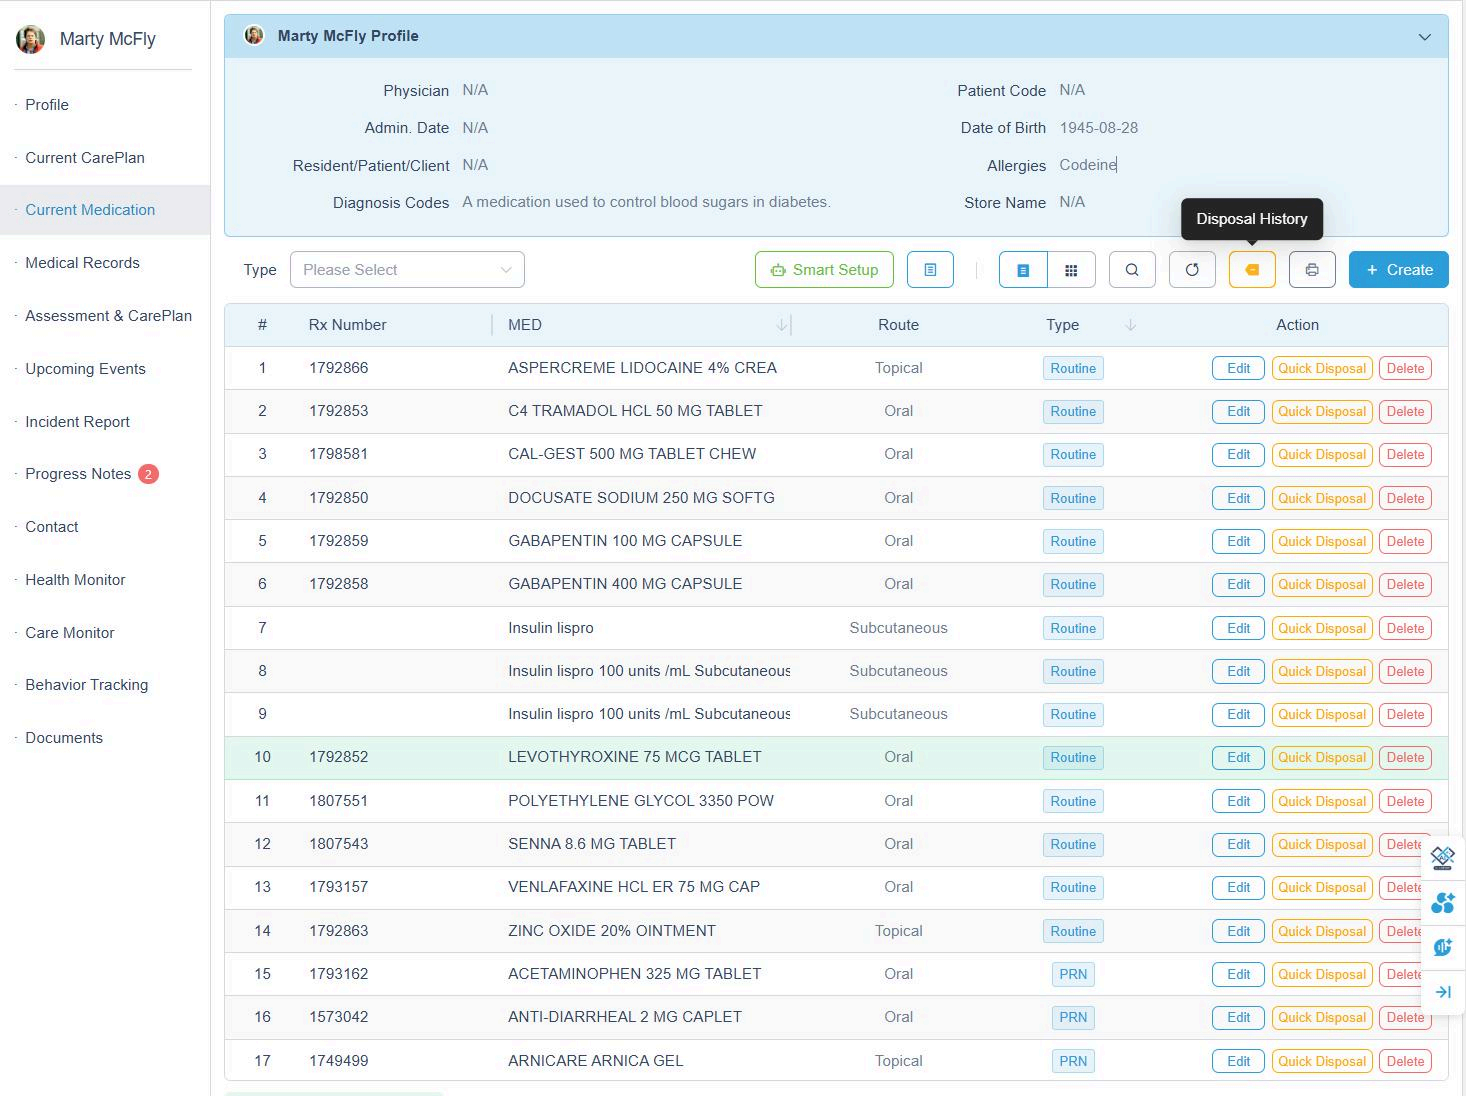
Task: Click the refresh icon button
Action: pyautogui.click(x=1192, y=270)
